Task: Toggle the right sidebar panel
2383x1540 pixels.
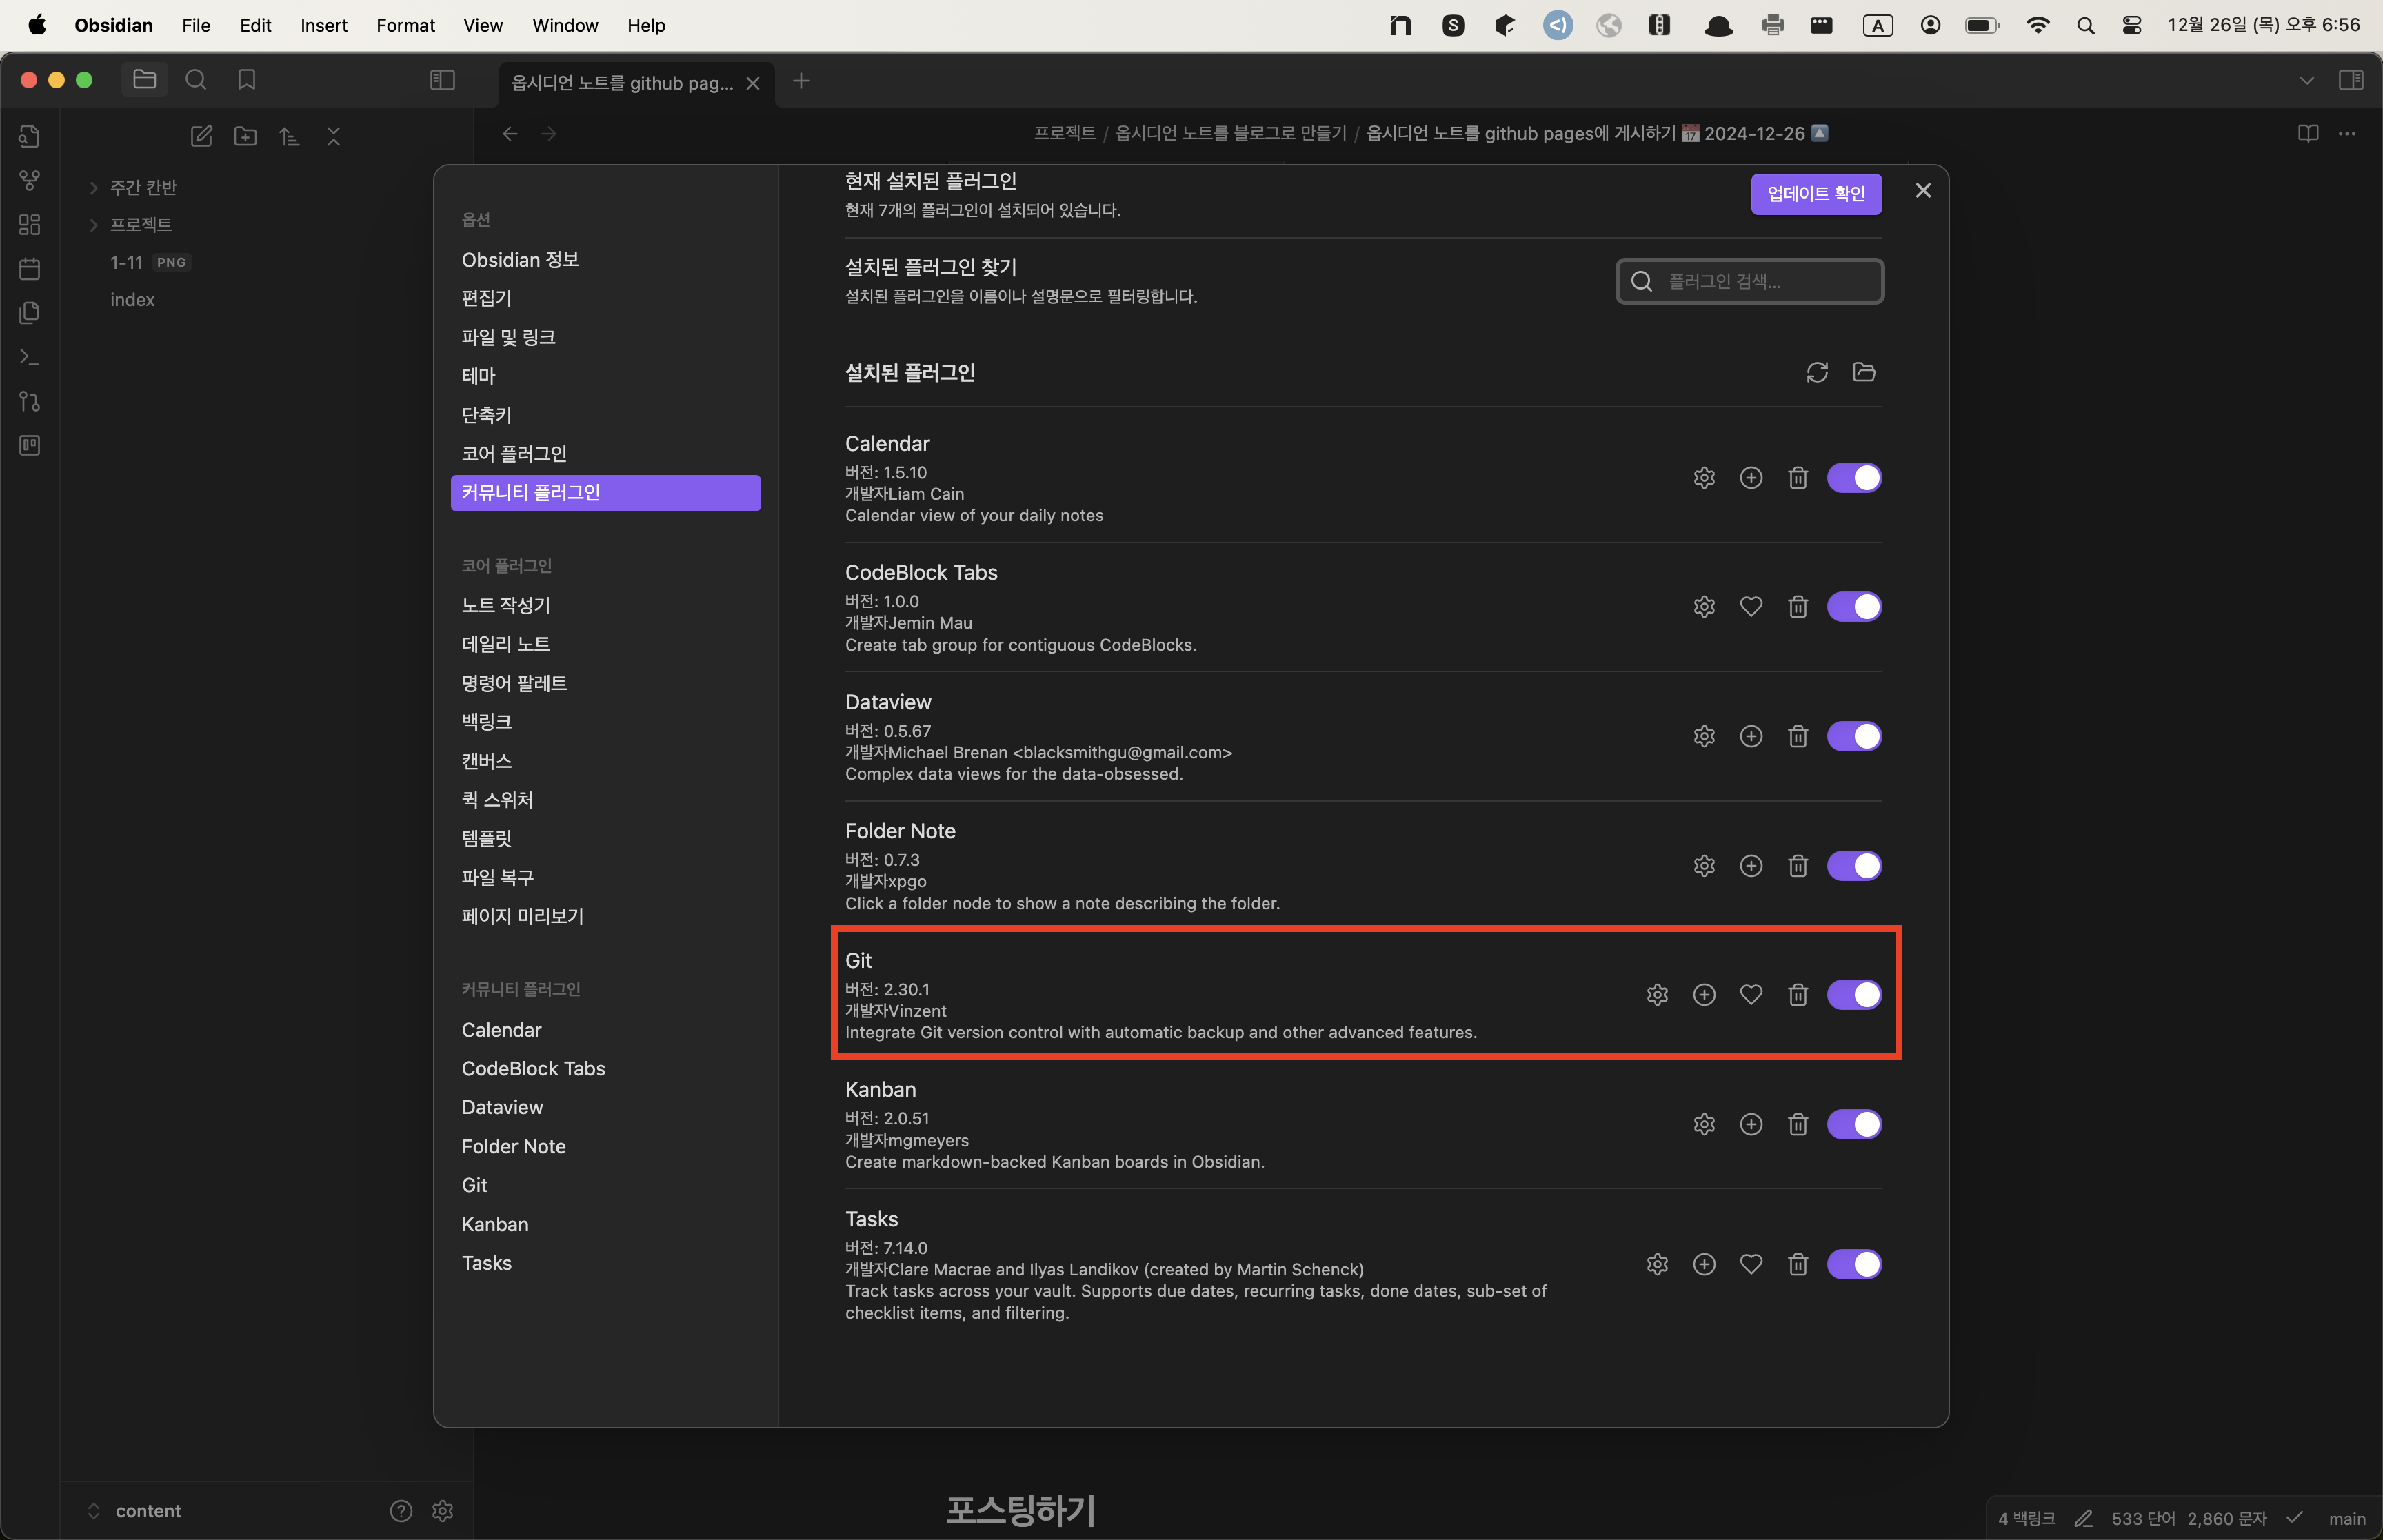Action: coord(2351,80)
